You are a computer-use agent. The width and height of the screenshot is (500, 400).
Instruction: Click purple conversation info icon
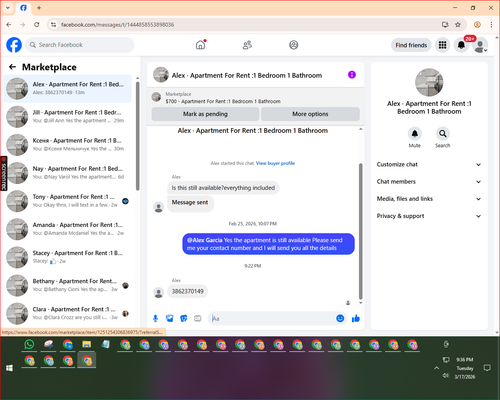click(352, 75)
